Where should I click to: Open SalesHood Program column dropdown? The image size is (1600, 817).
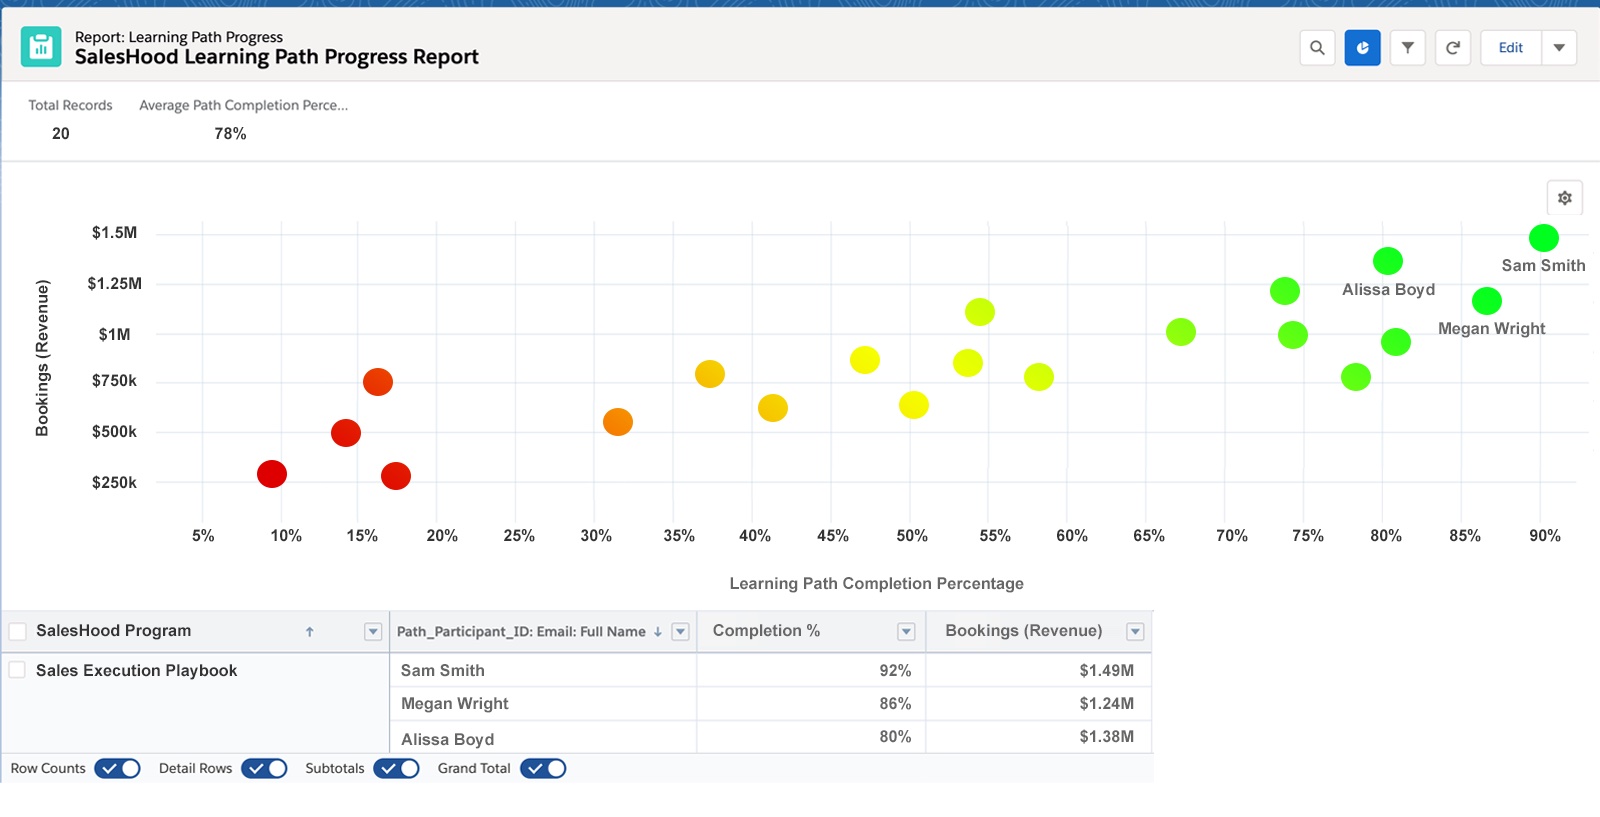click(x=373, y=632)
